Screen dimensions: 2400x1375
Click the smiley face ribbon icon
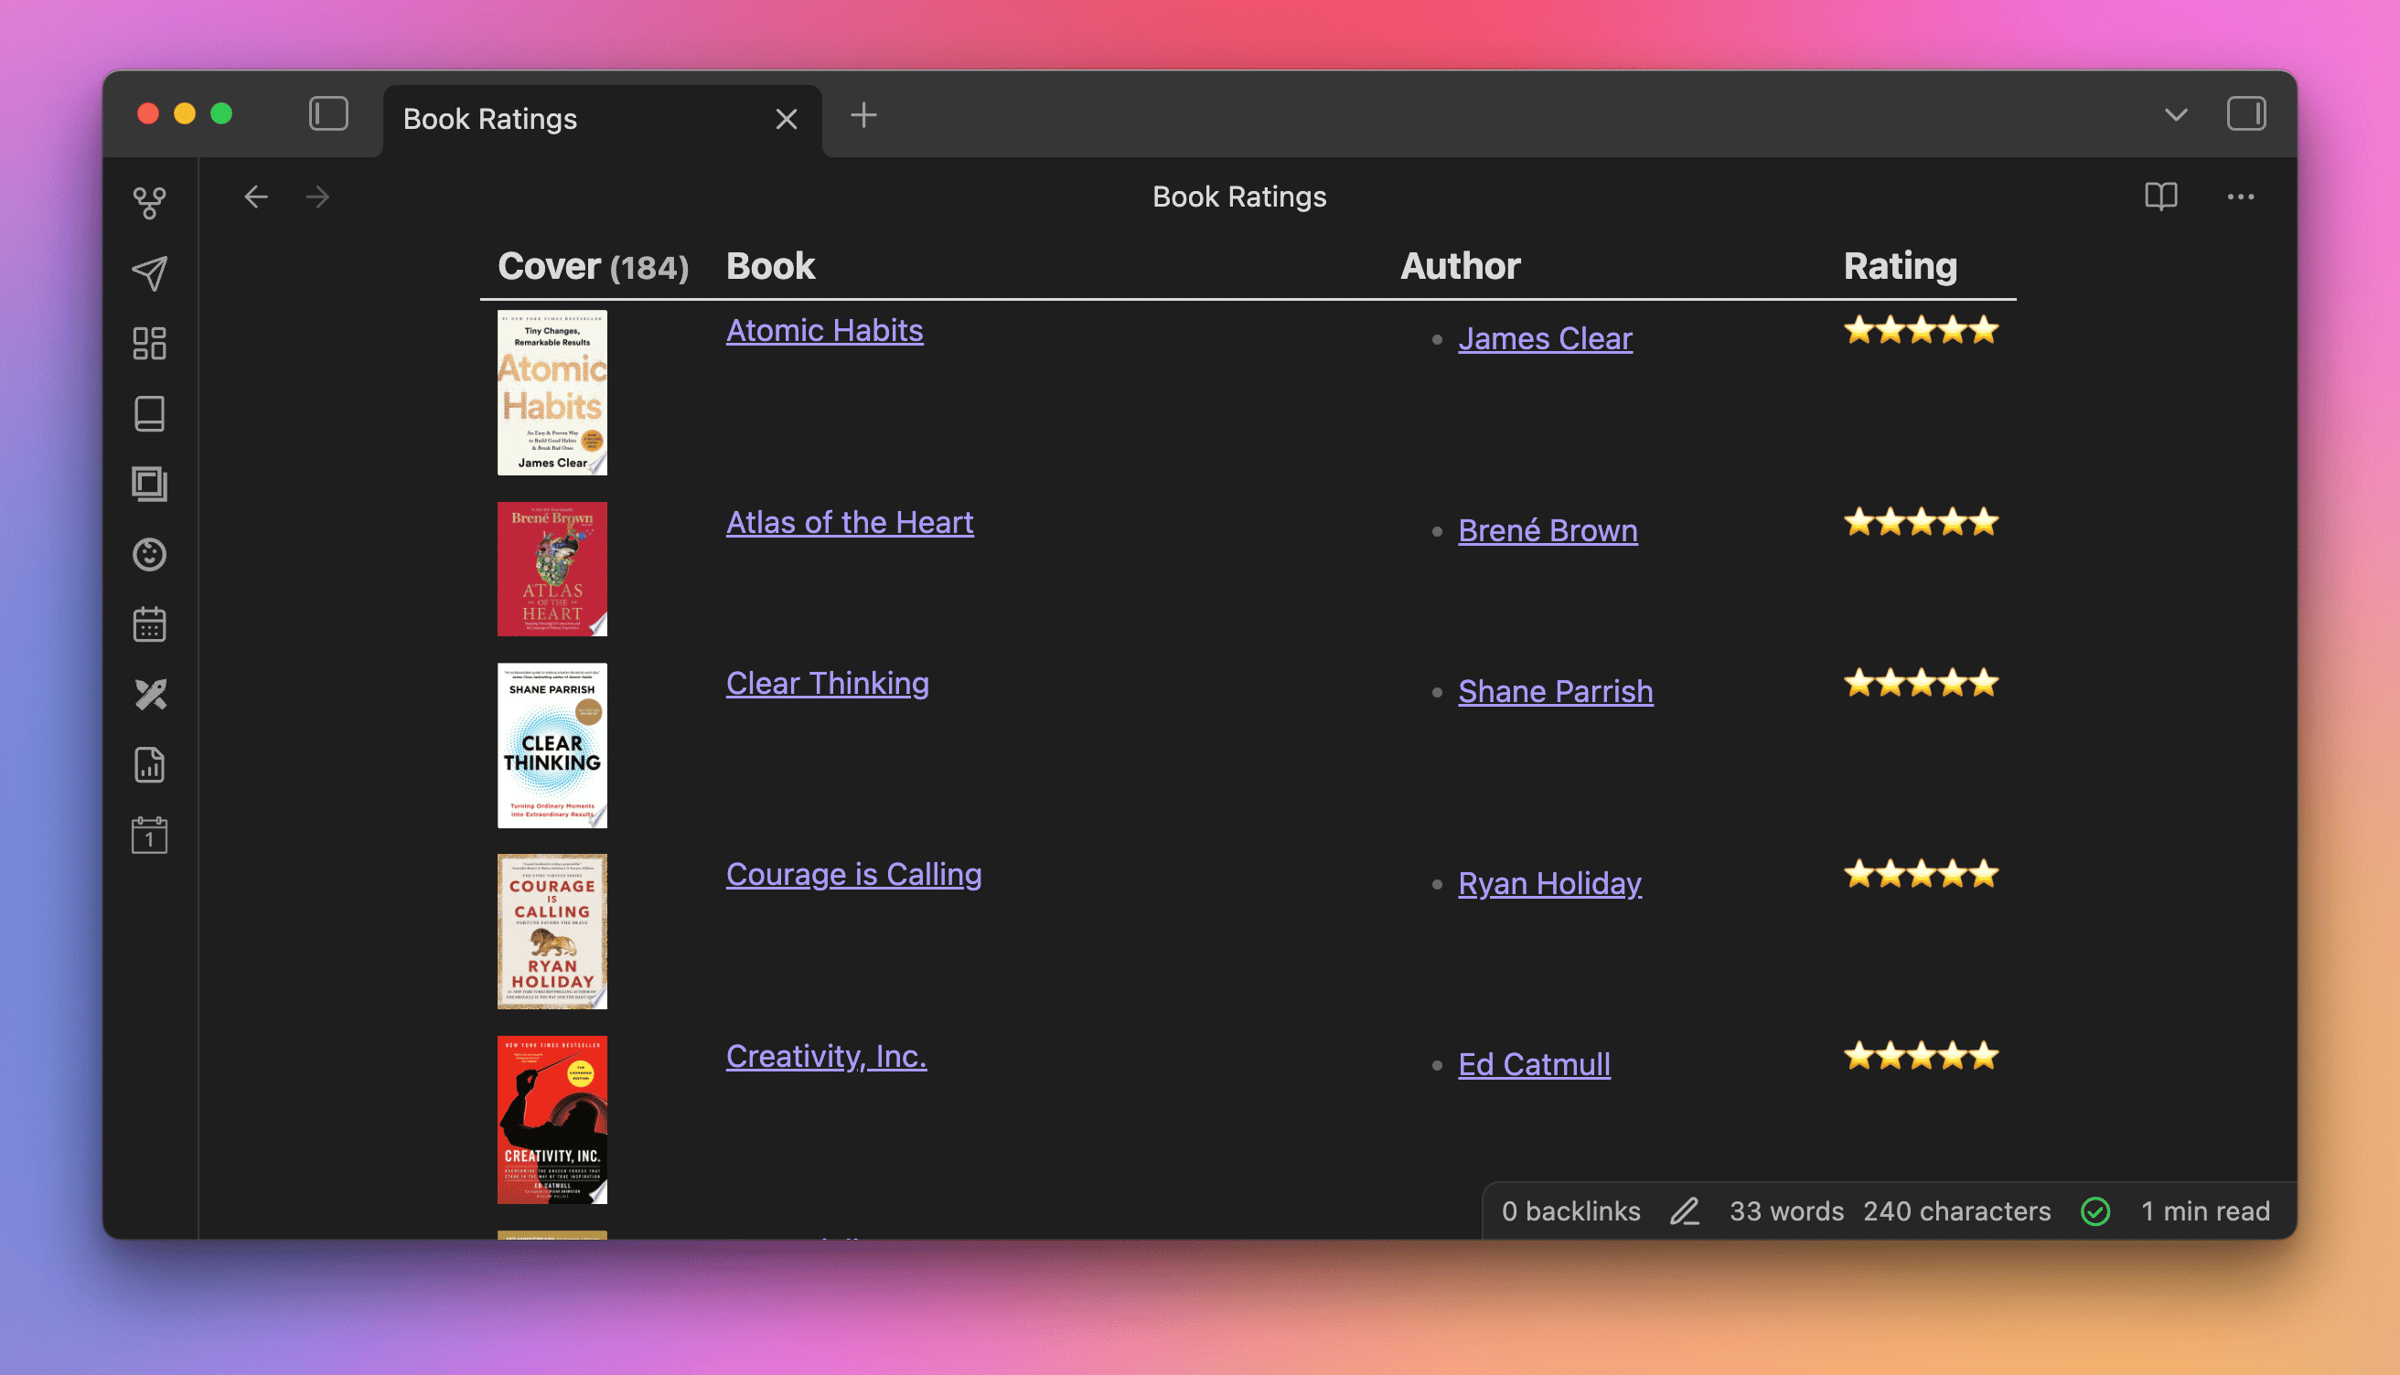click(x=150, y=554)
